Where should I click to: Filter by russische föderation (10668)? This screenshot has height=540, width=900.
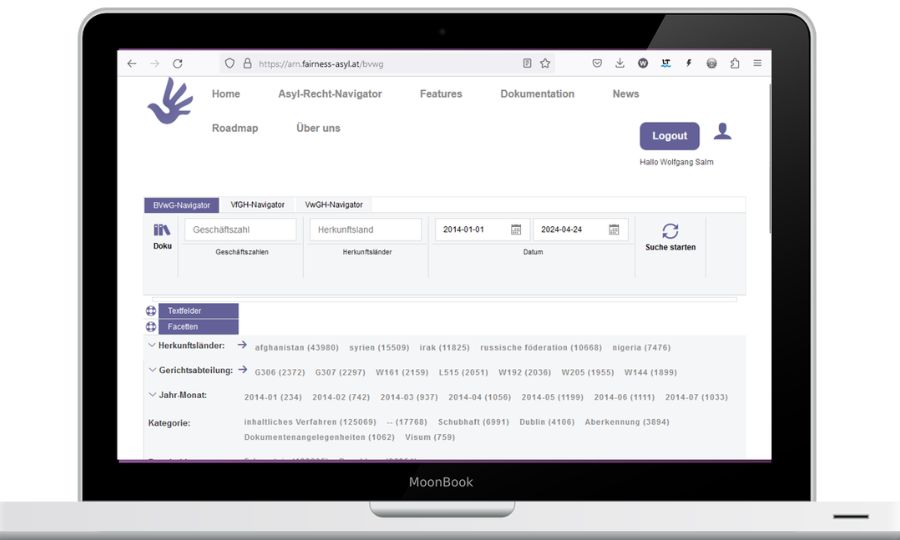tap(541, 348)
